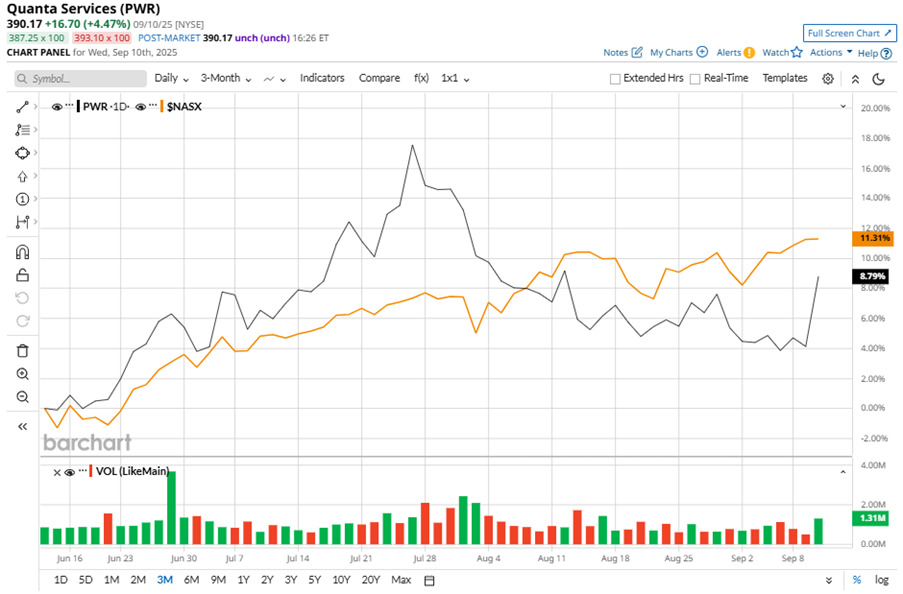Image resolution: width=903 pixels, height=594 pixels.
Task: Click the 1.31M volume label
Action: pos(872,518)
